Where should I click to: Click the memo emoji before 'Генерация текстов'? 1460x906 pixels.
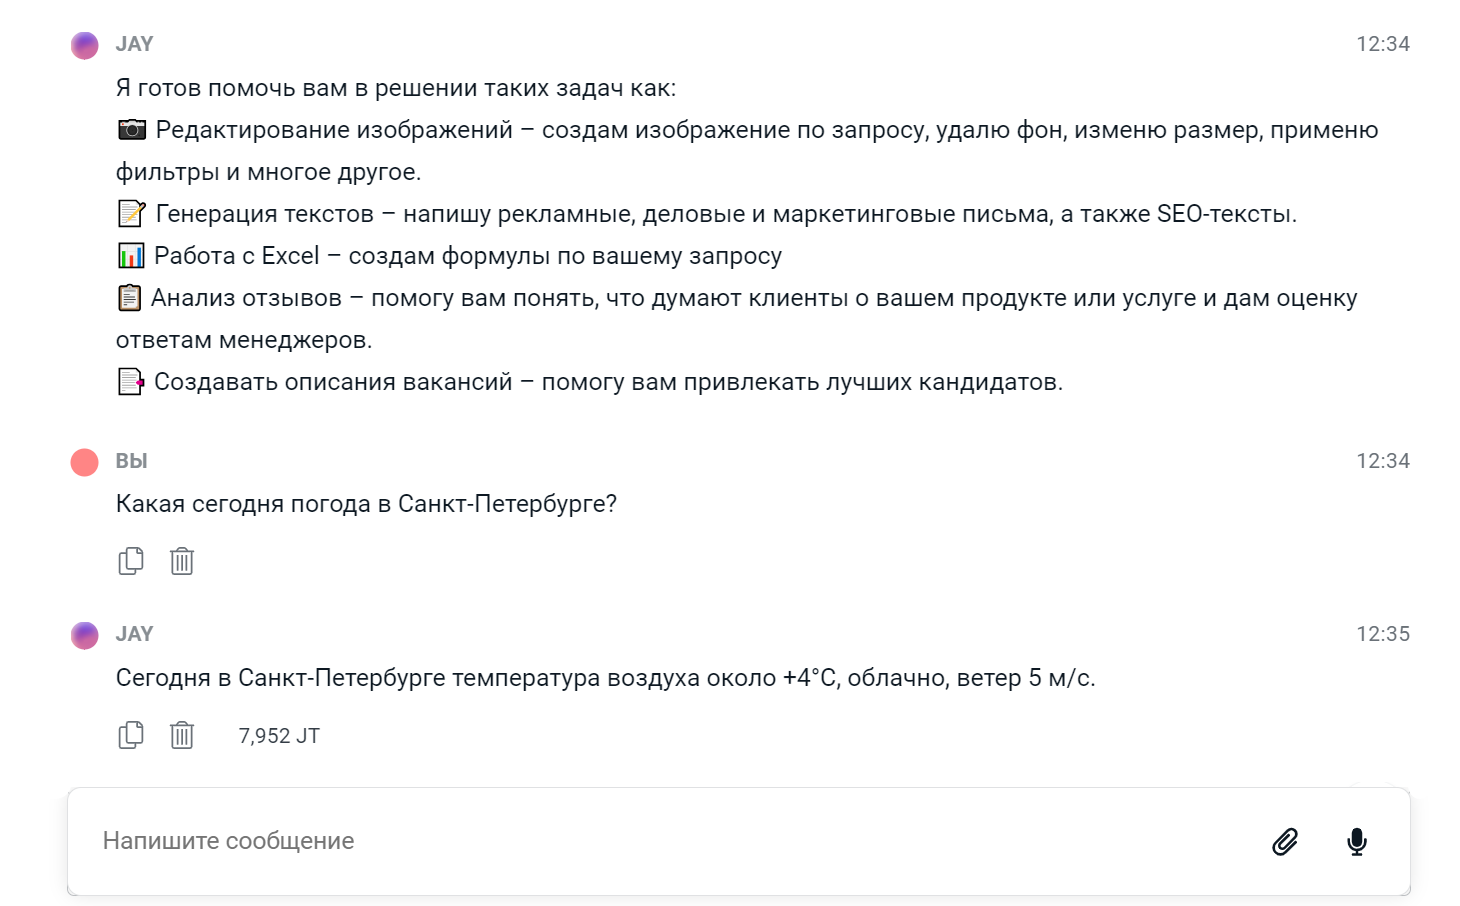tap(132, 214)
